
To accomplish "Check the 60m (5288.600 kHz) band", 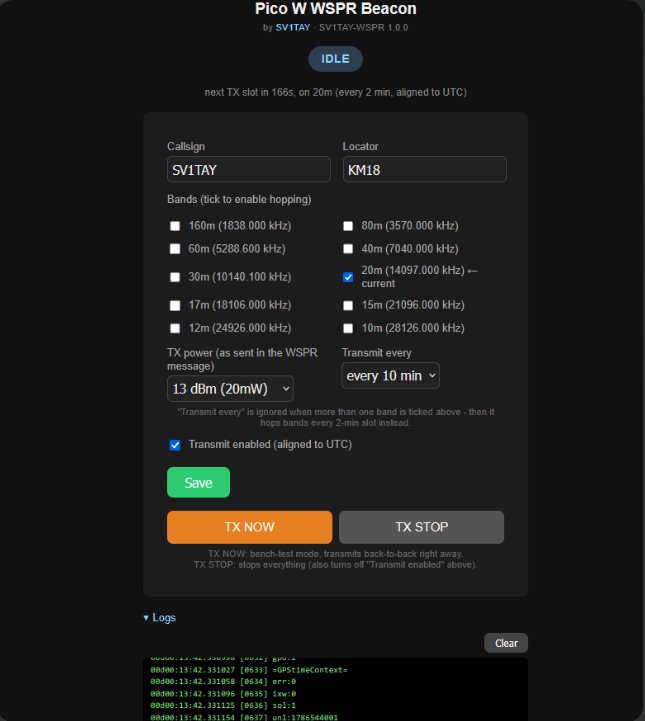I will click(175, 249).
